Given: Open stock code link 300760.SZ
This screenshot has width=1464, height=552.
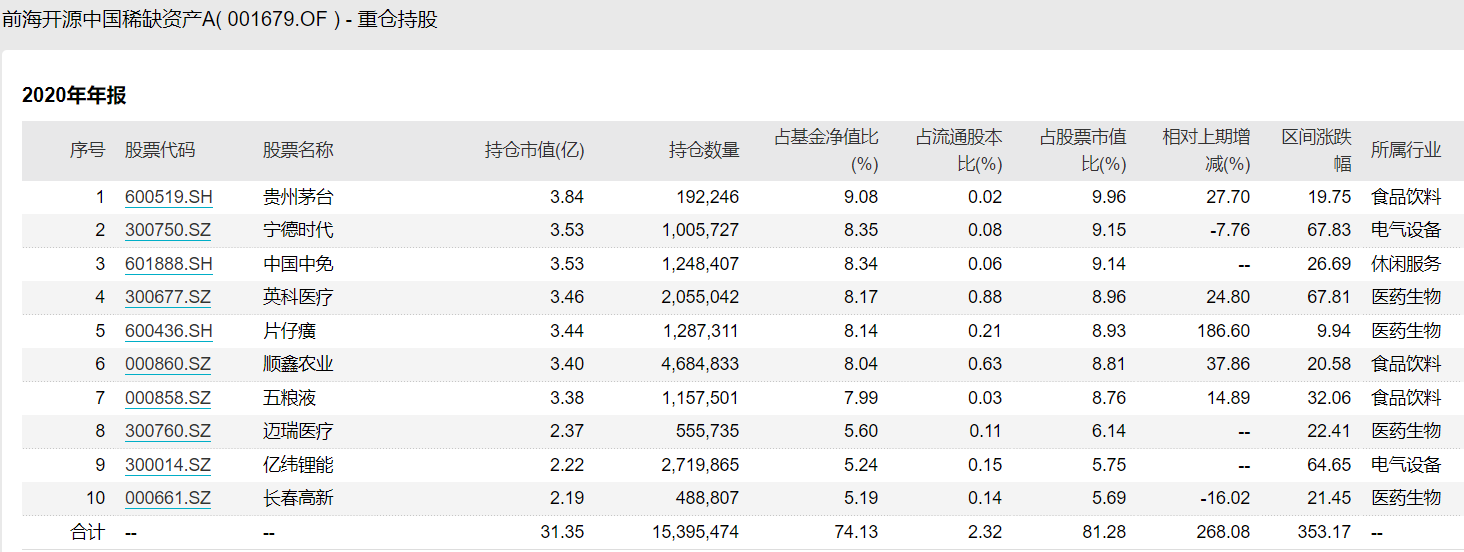Looking at the screenshot, I should pyautogui.click(x=168, y=431).
